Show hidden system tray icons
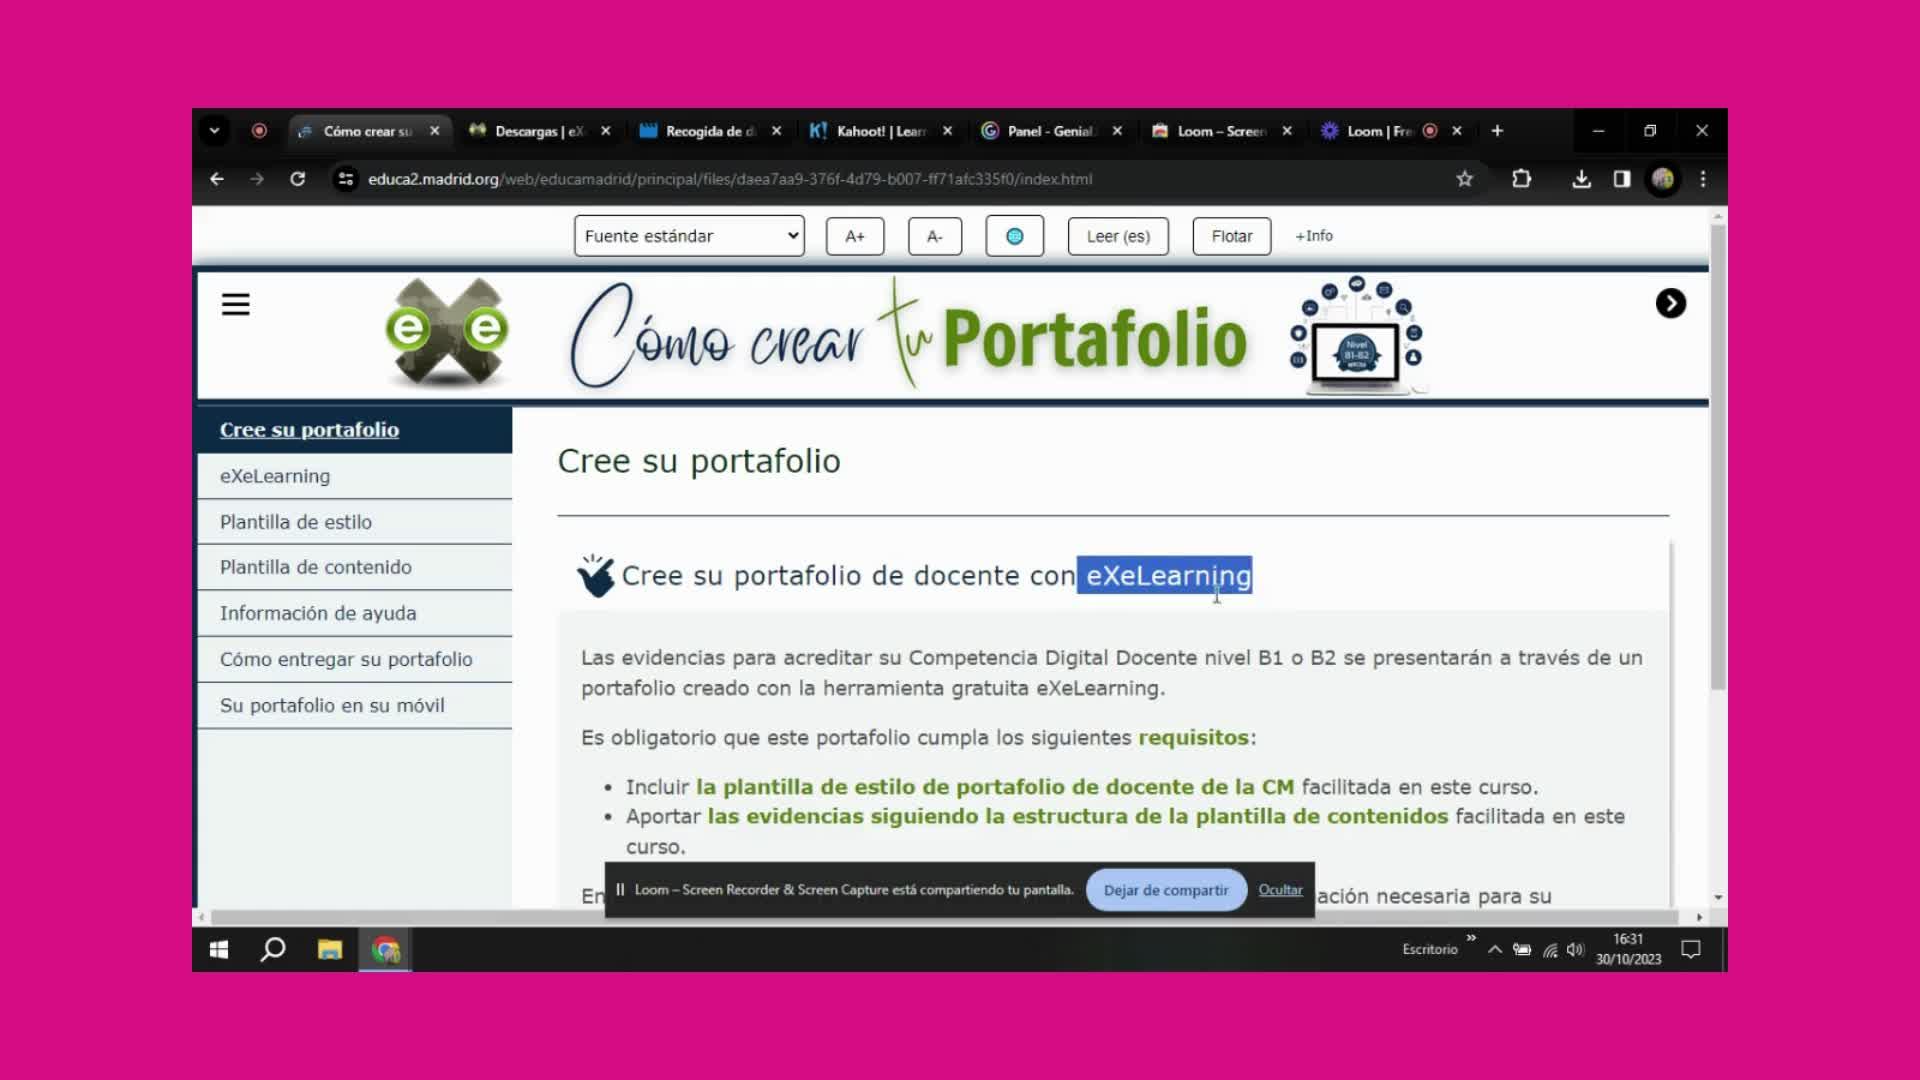 click(x=1494, y=949)
